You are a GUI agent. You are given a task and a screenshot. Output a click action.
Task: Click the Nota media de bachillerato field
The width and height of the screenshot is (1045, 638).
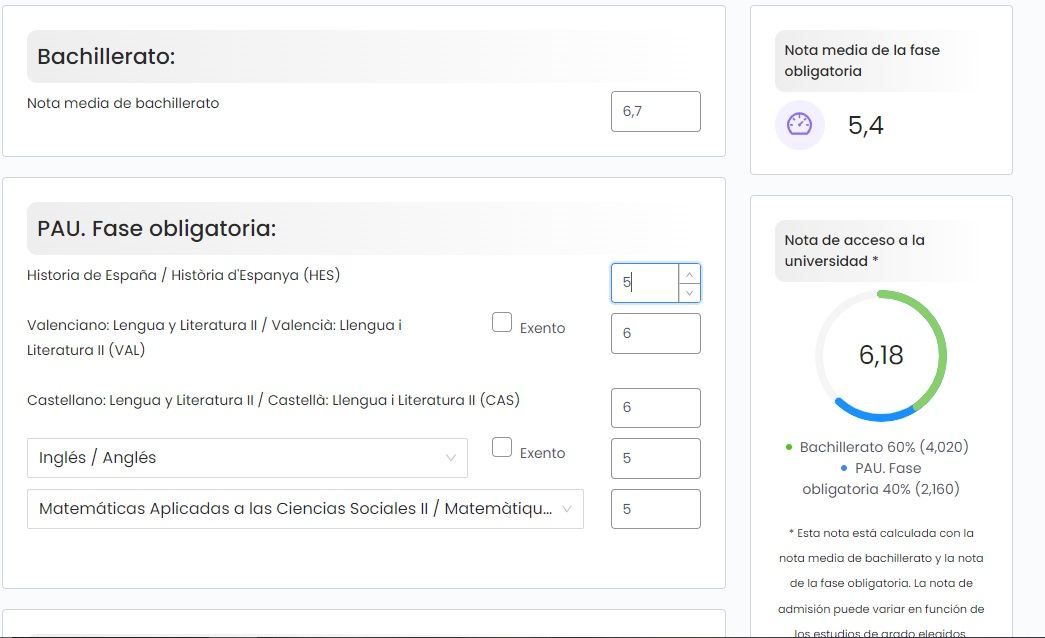point(655,111)
